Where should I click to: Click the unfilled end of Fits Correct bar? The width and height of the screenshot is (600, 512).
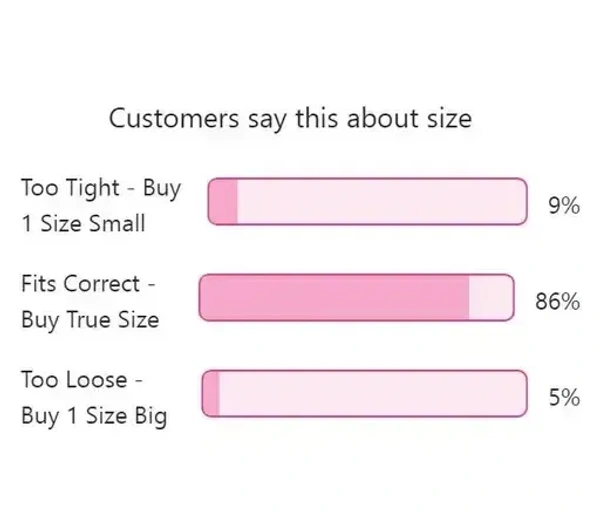tap(491, 299)
